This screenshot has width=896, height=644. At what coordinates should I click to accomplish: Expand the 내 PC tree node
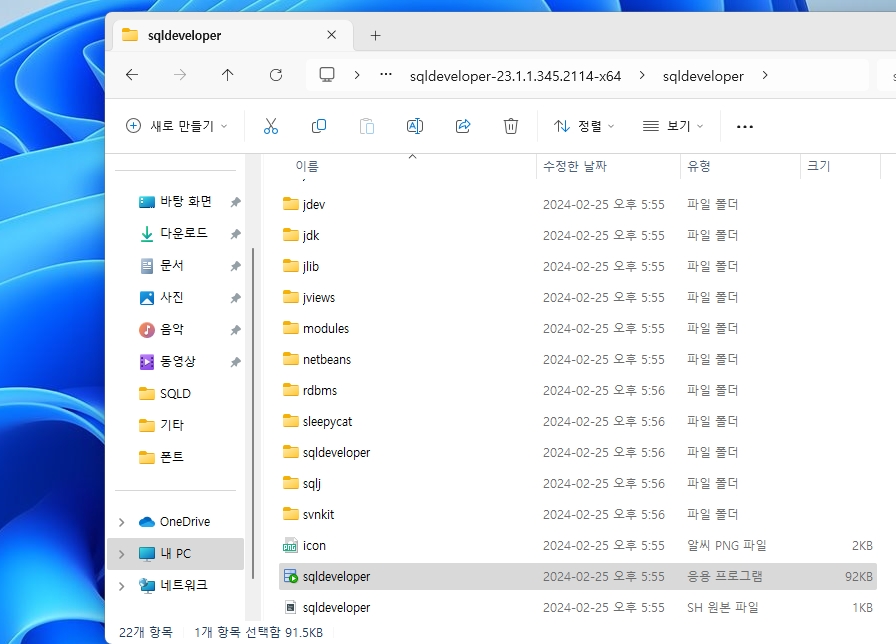pos(121,554)
